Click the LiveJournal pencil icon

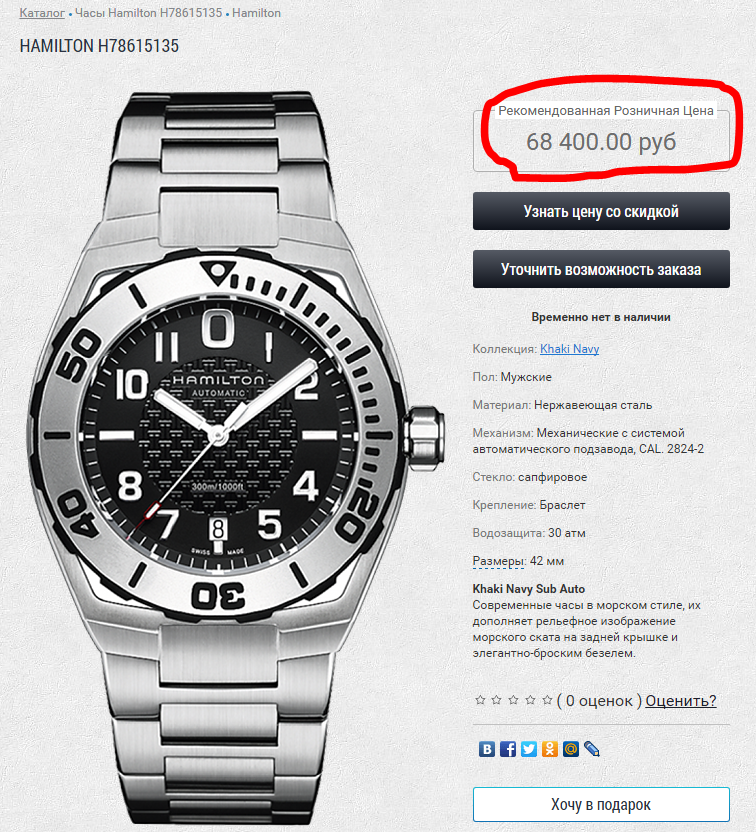592,749
